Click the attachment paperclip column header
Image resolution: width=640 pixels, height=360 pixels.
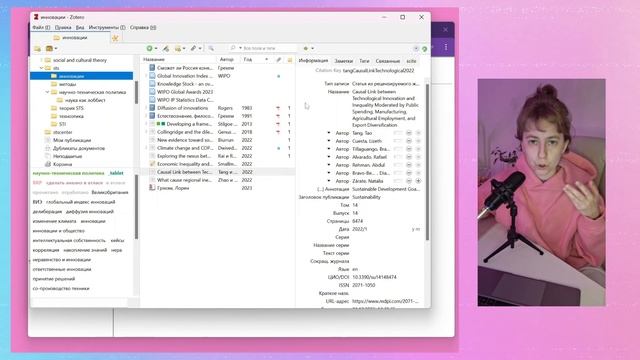click(x=278, y=60)
